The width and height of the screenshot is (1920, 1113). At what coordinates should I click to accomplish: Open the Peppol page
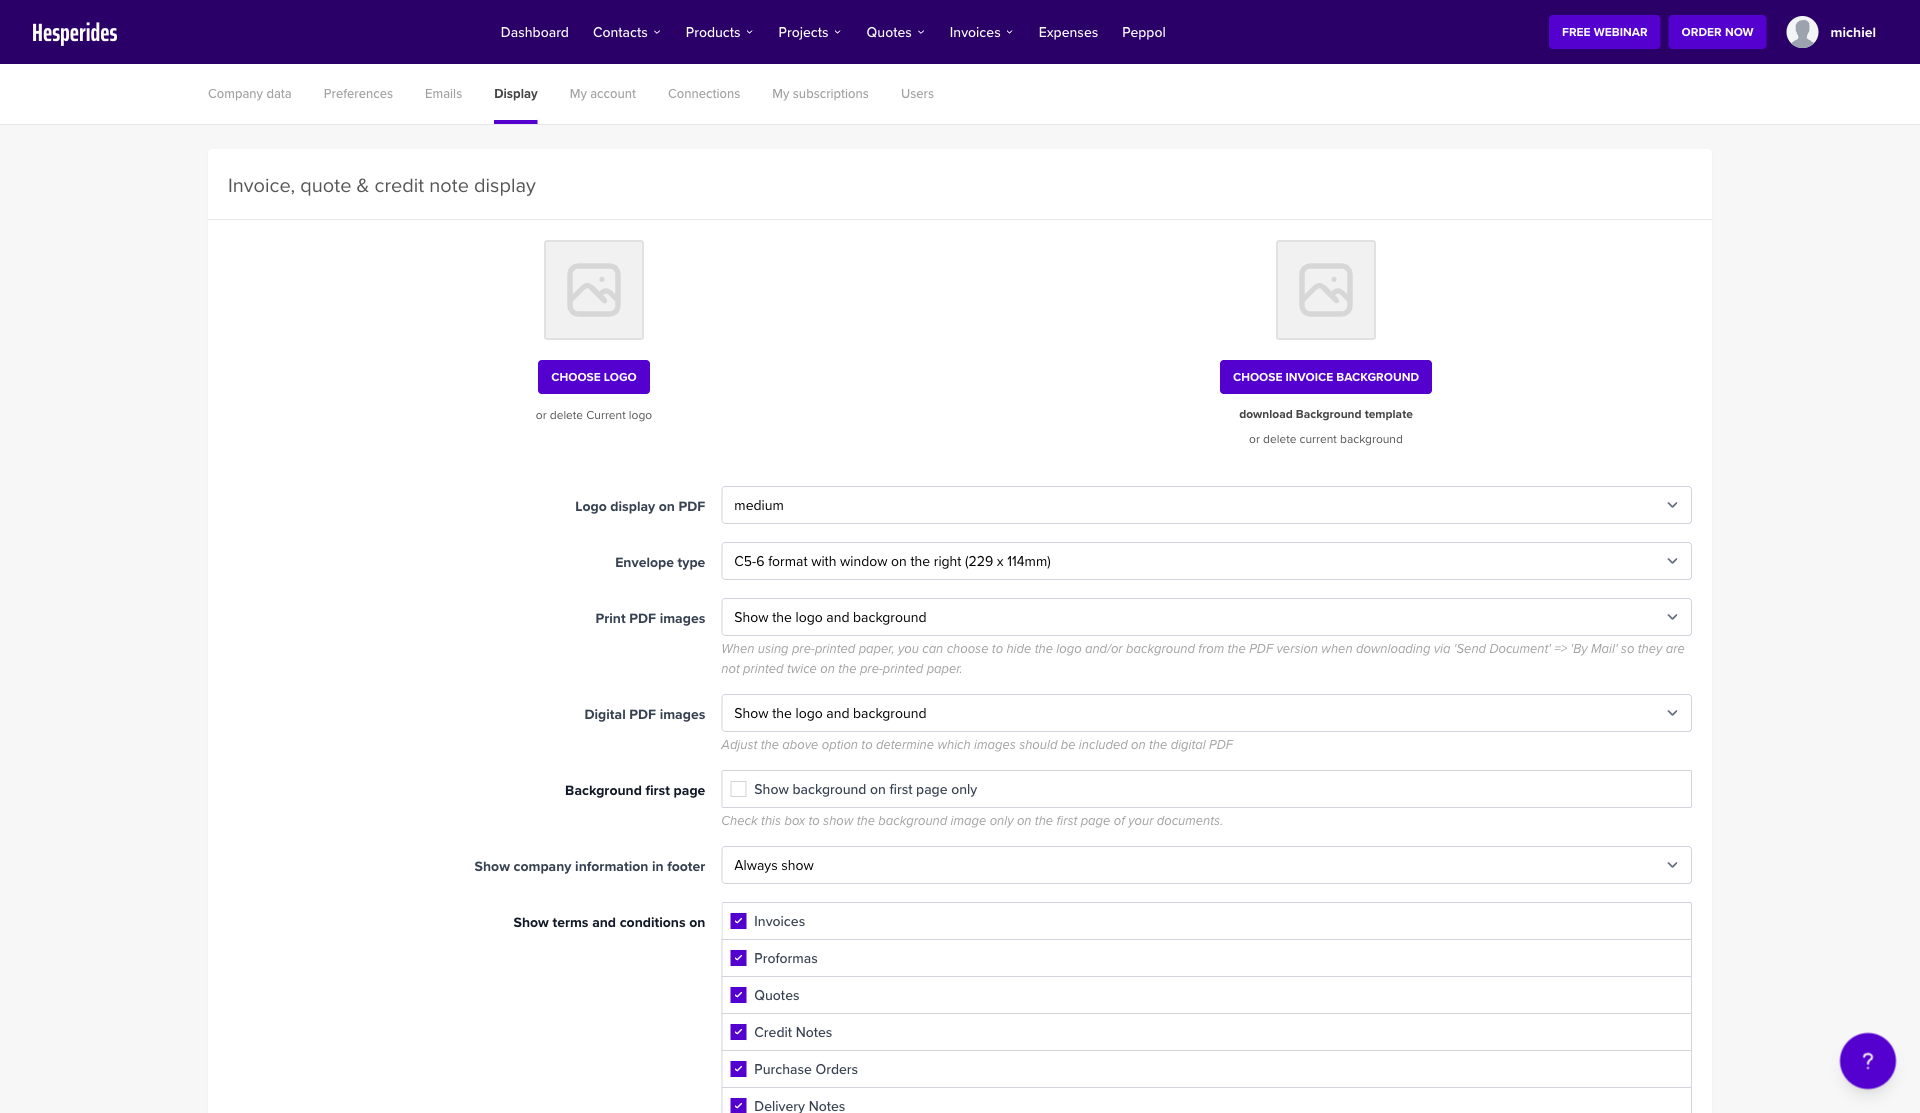1144,32
